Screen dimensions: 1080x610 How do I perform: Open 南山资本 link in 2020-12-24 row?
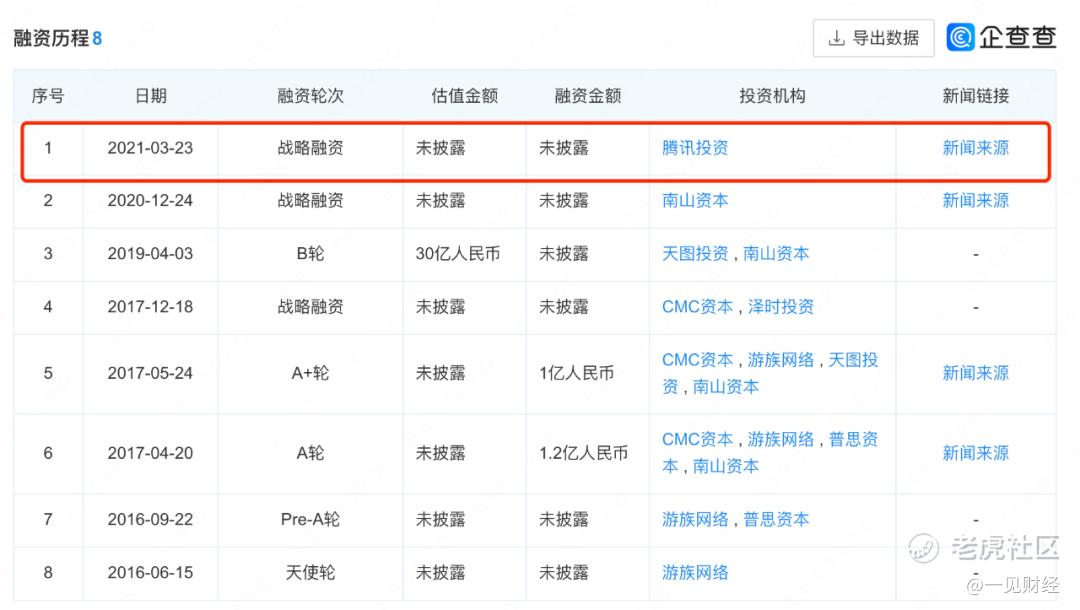(695, 200)
